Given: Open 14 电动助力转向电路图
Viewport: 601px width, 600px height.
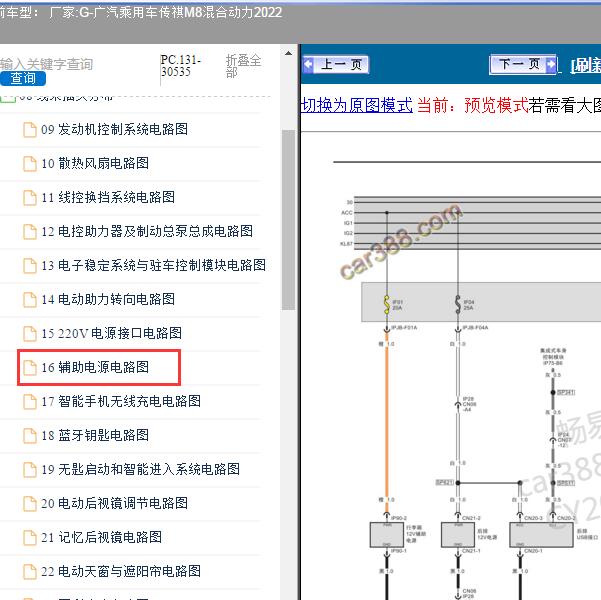Looking at the screenshot, I should (108, 299).
